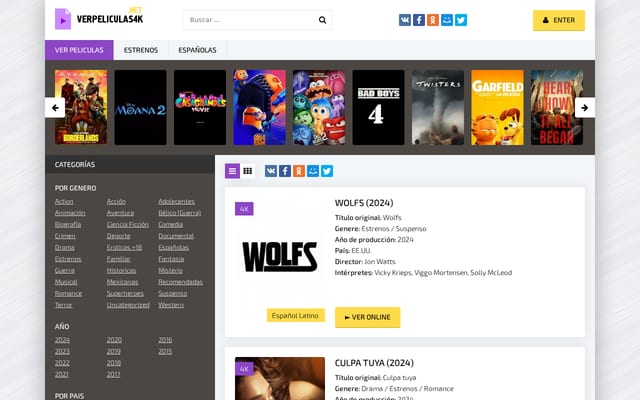Share via Odnoklassniki icon above movie list

(299, 171)
